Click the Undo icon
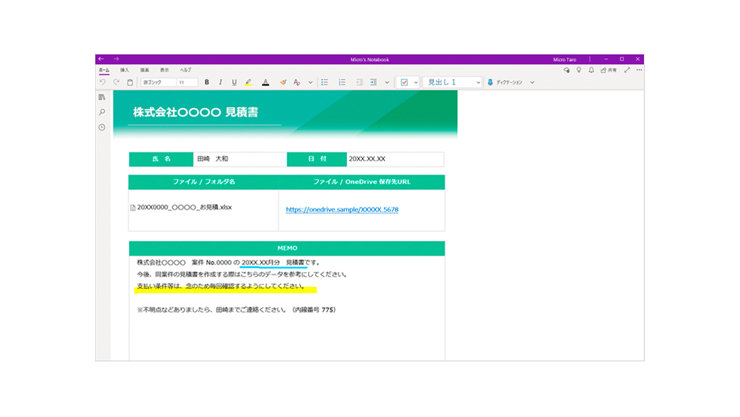 [102, 82]
